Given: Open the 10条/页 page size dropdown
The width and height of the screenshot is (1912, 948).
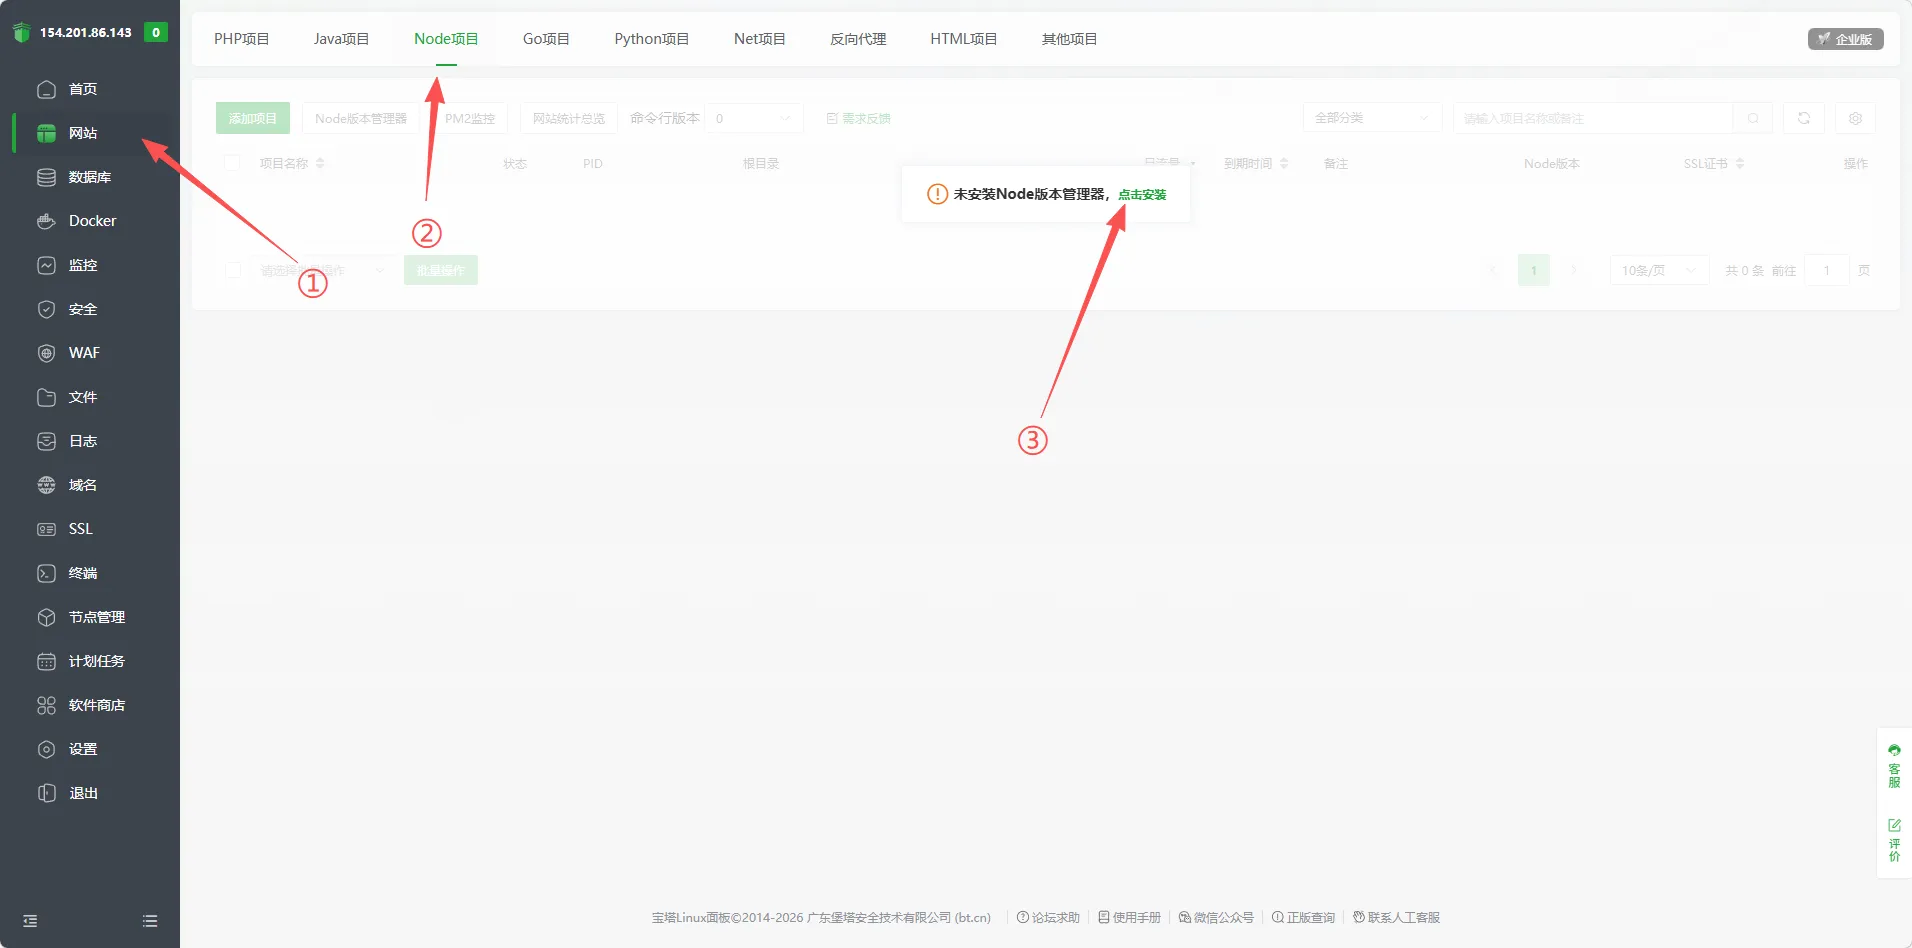Looking at the screenshot, I should tap(1658, 270).
